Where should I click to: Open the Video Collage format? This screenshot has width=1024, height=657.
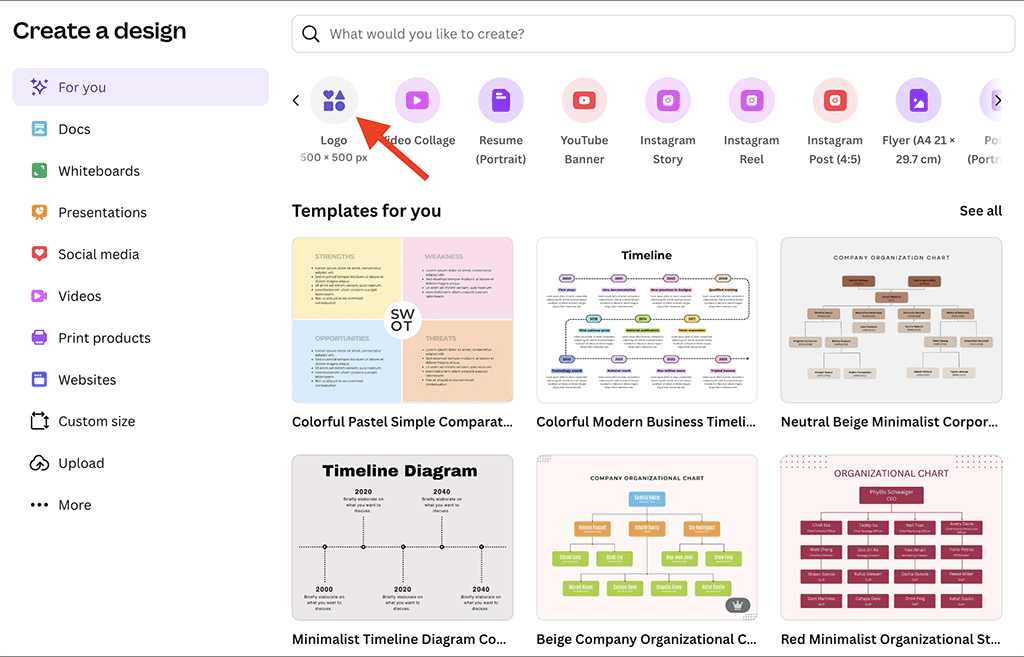[417, 100]
